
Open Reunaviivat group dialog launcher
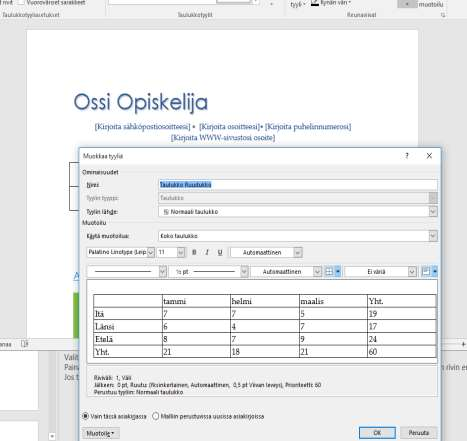point(443,15)
